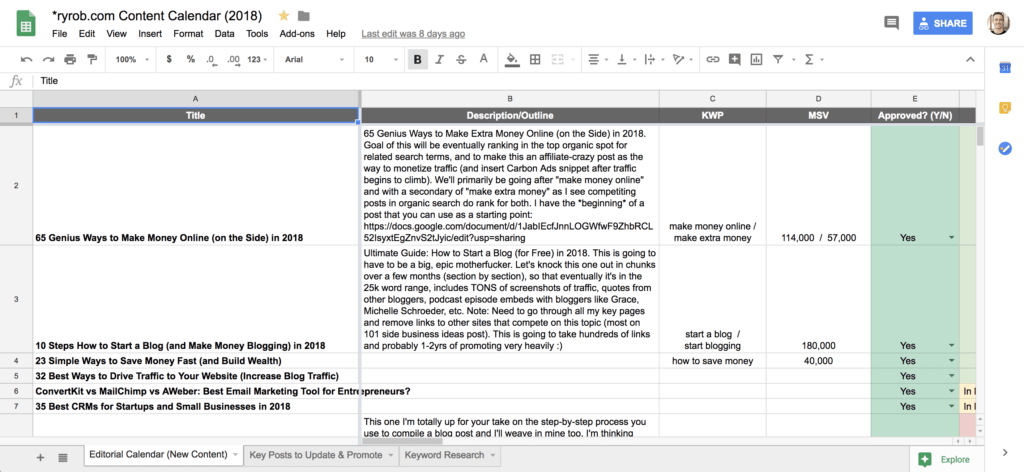Select the Paint format roller icon
1024x472 pixels.
point(91,59)
